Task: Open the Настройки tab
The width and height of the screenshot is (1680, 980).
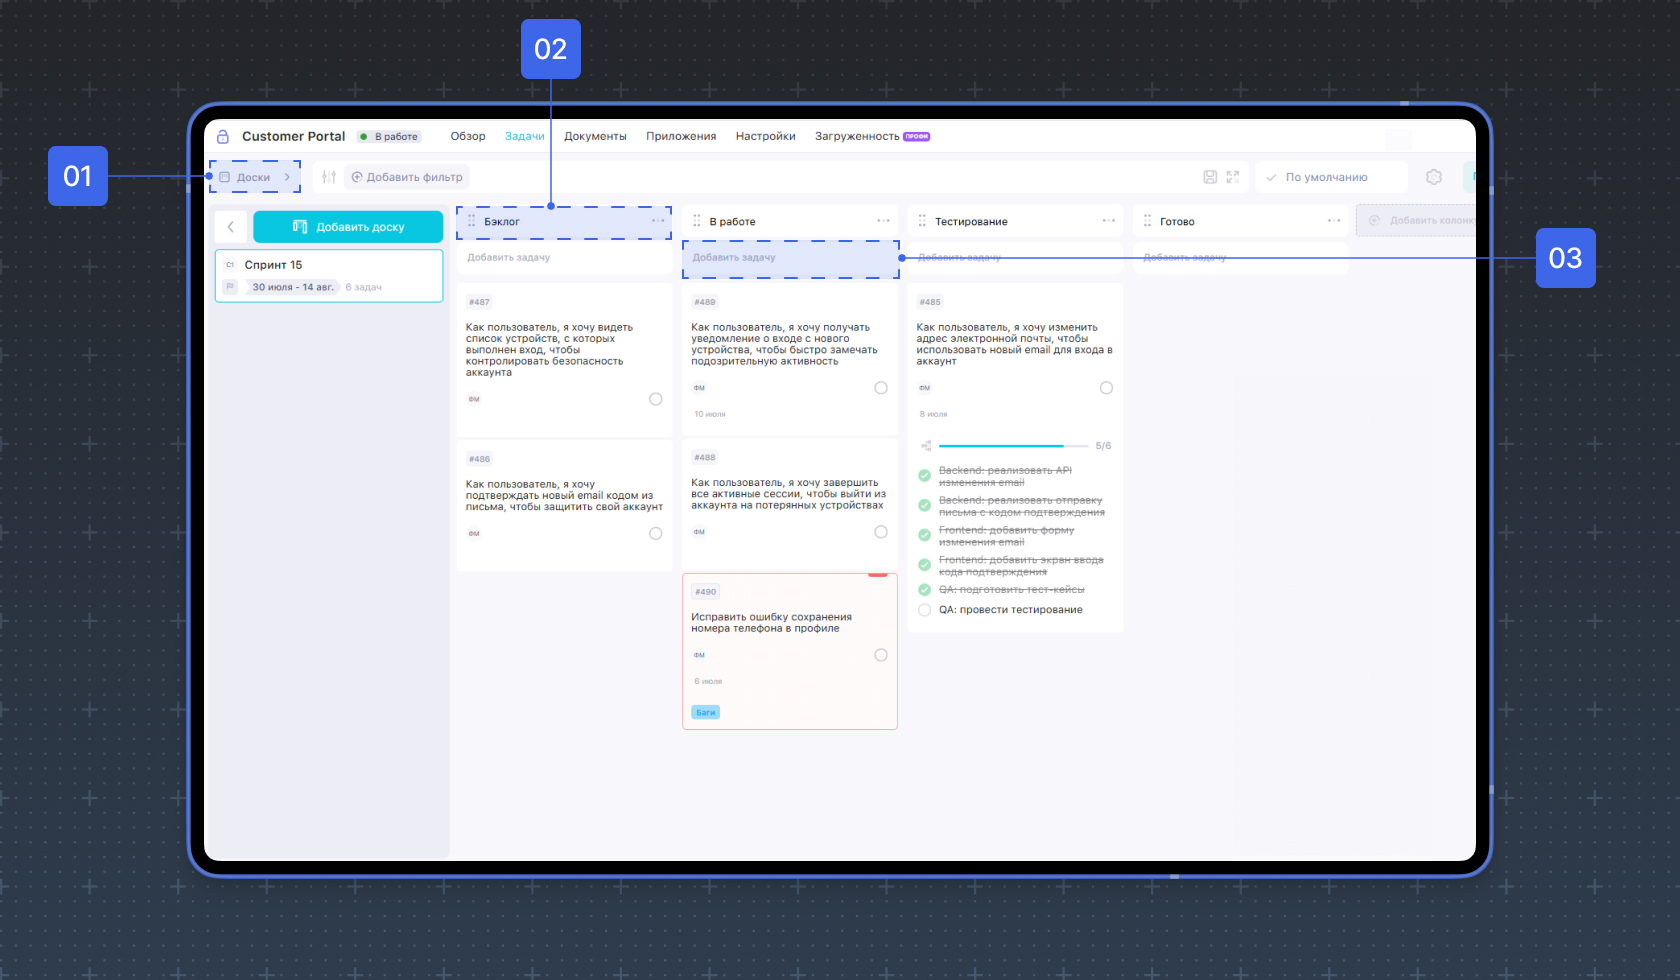Action: coord(766,136)
